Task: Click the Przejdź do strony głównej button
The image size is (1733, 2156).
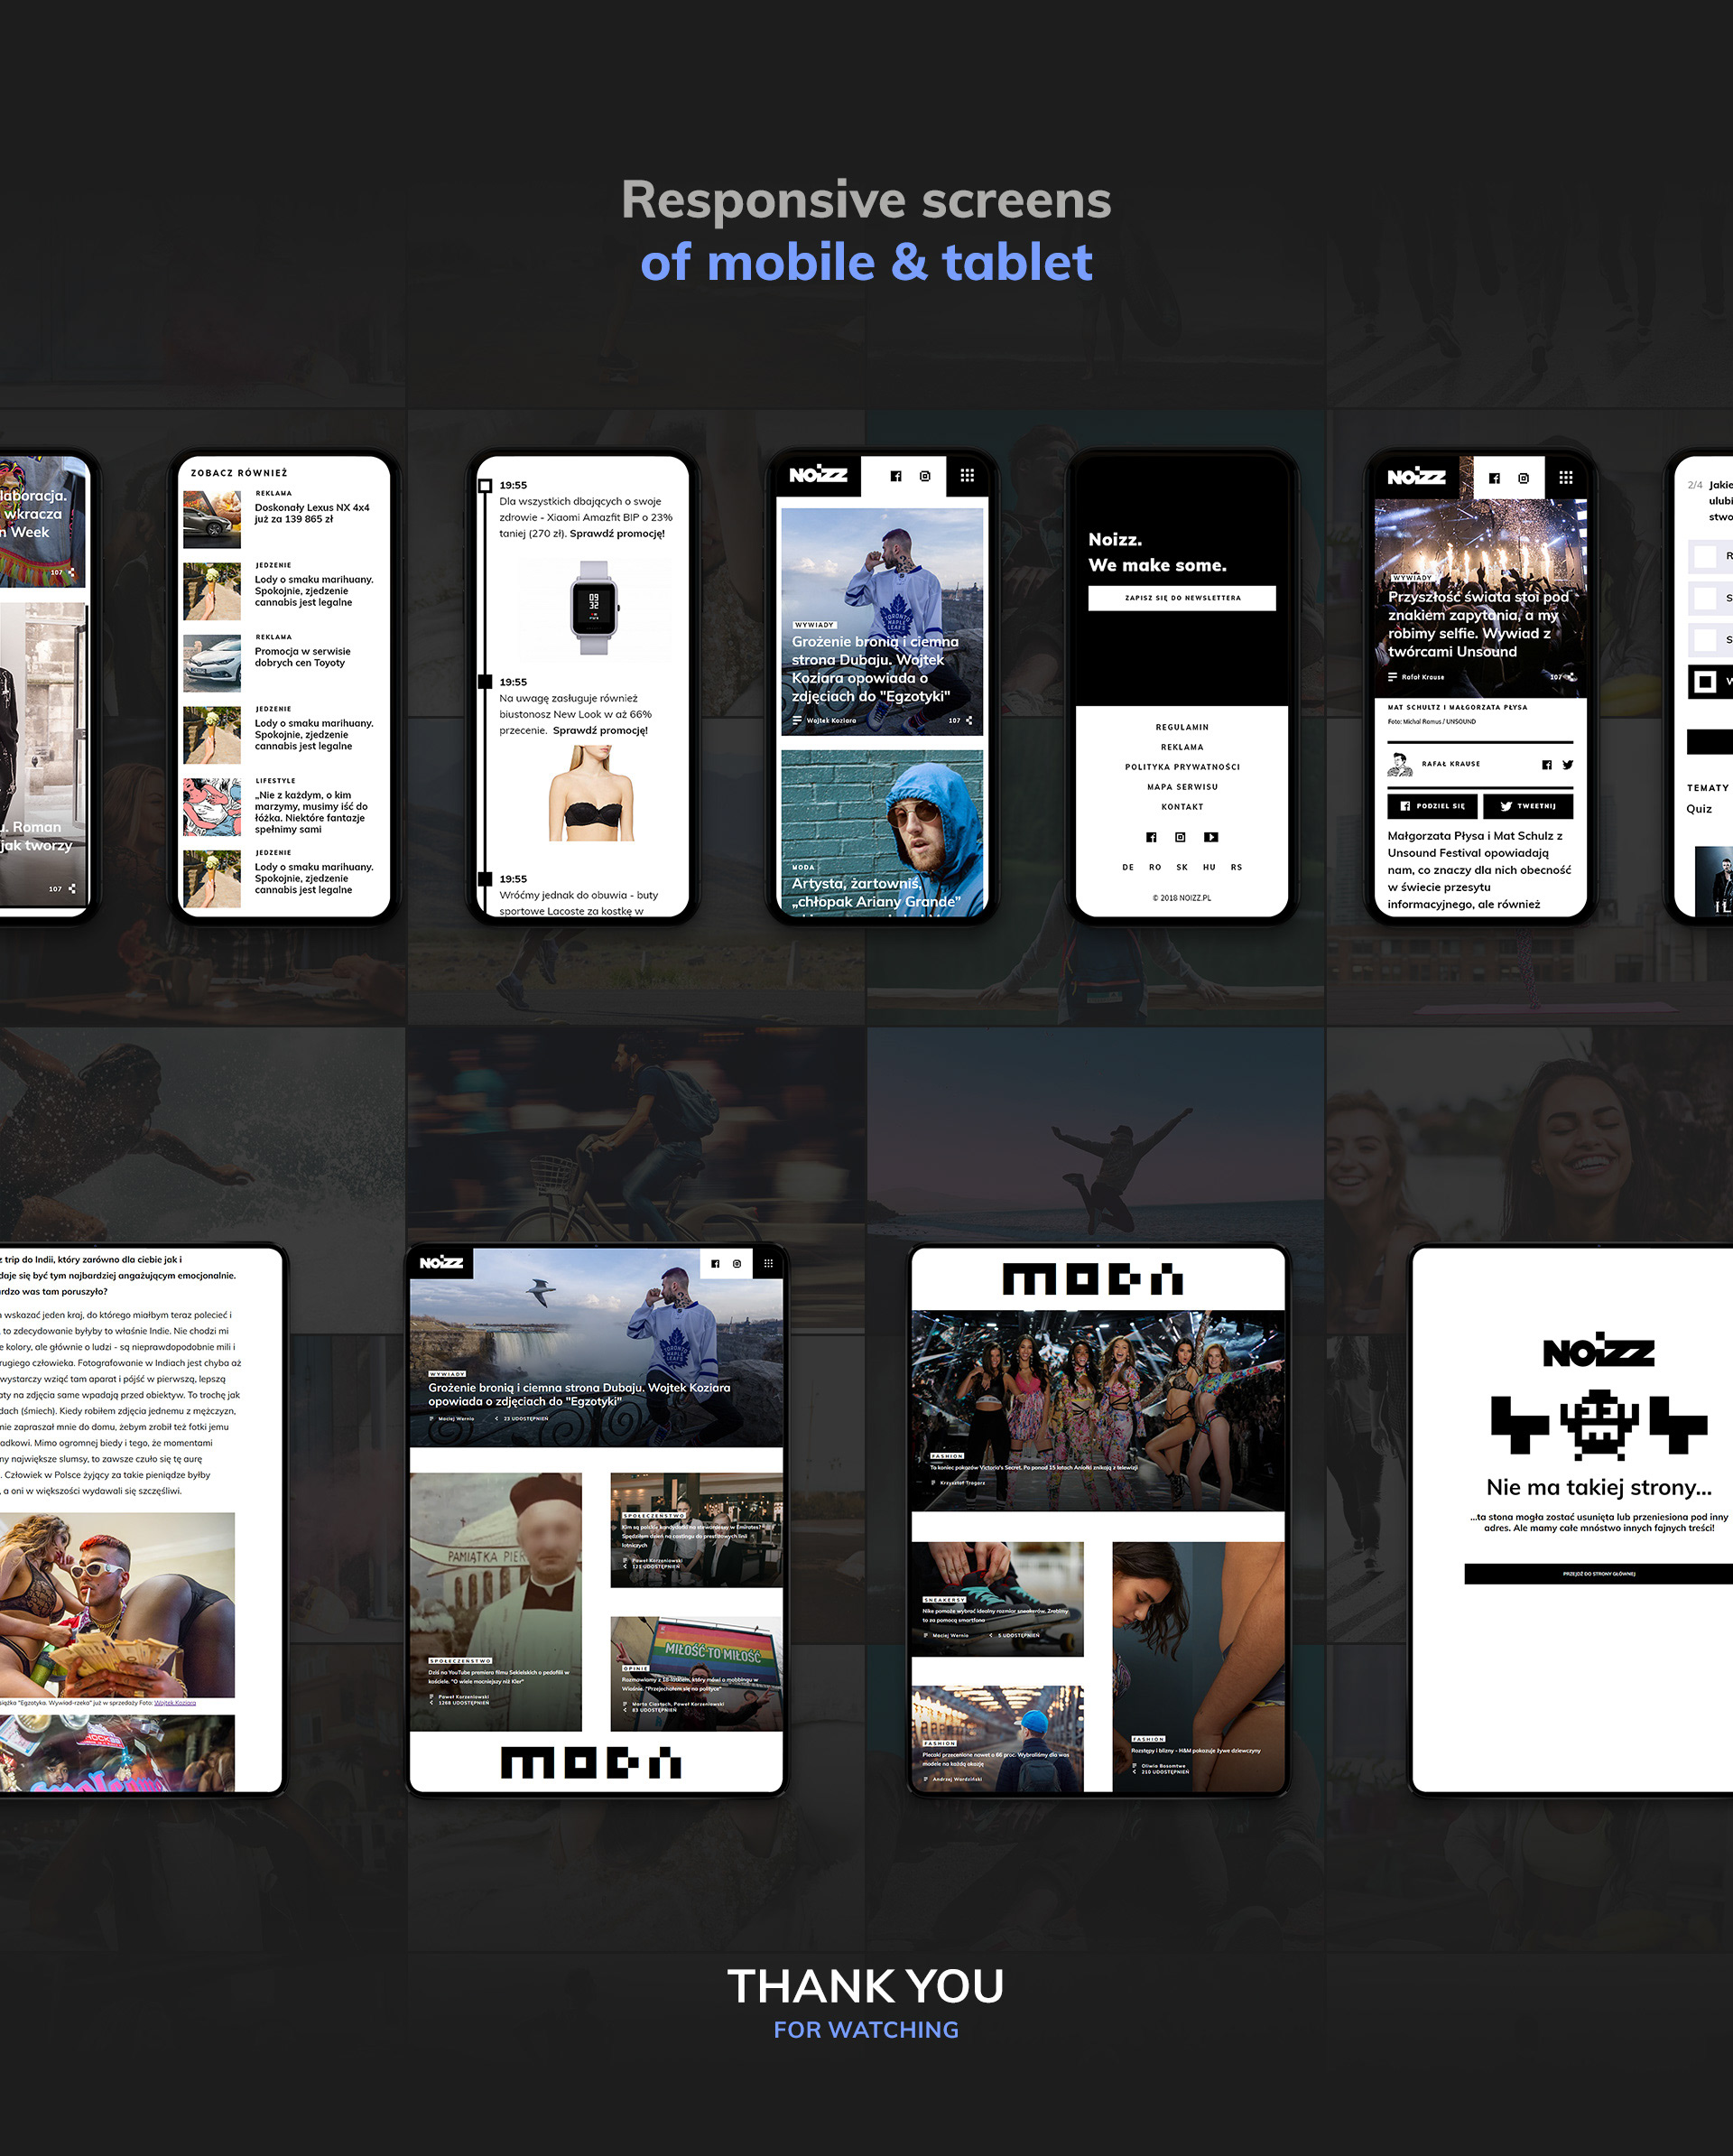Action: 1598,1574
